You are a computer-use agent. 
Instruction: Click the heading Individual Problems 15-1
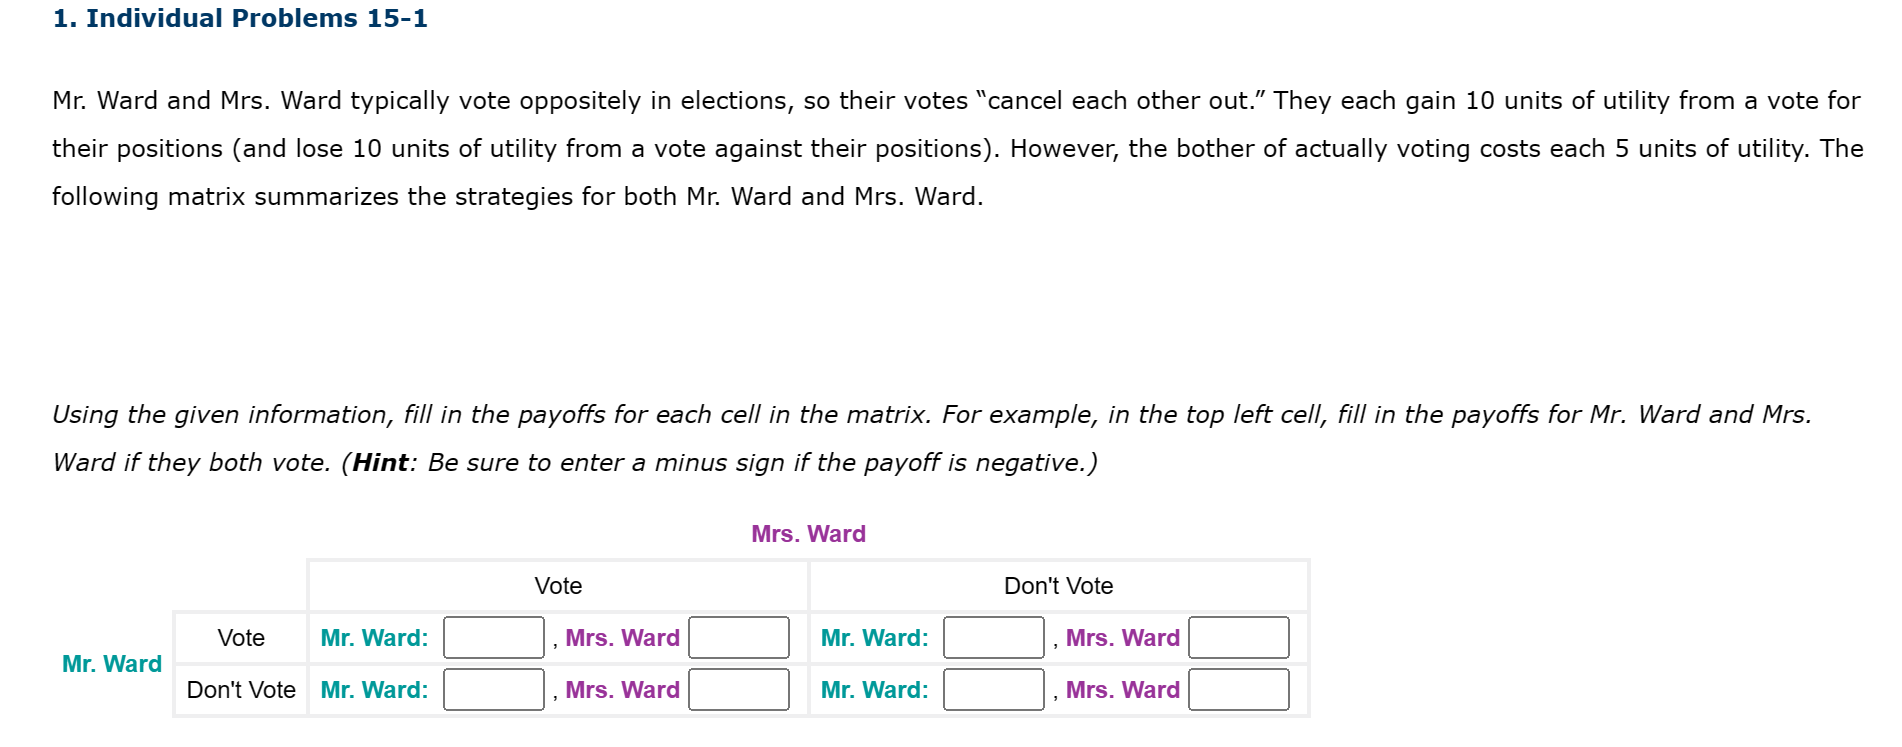(240, 18)
